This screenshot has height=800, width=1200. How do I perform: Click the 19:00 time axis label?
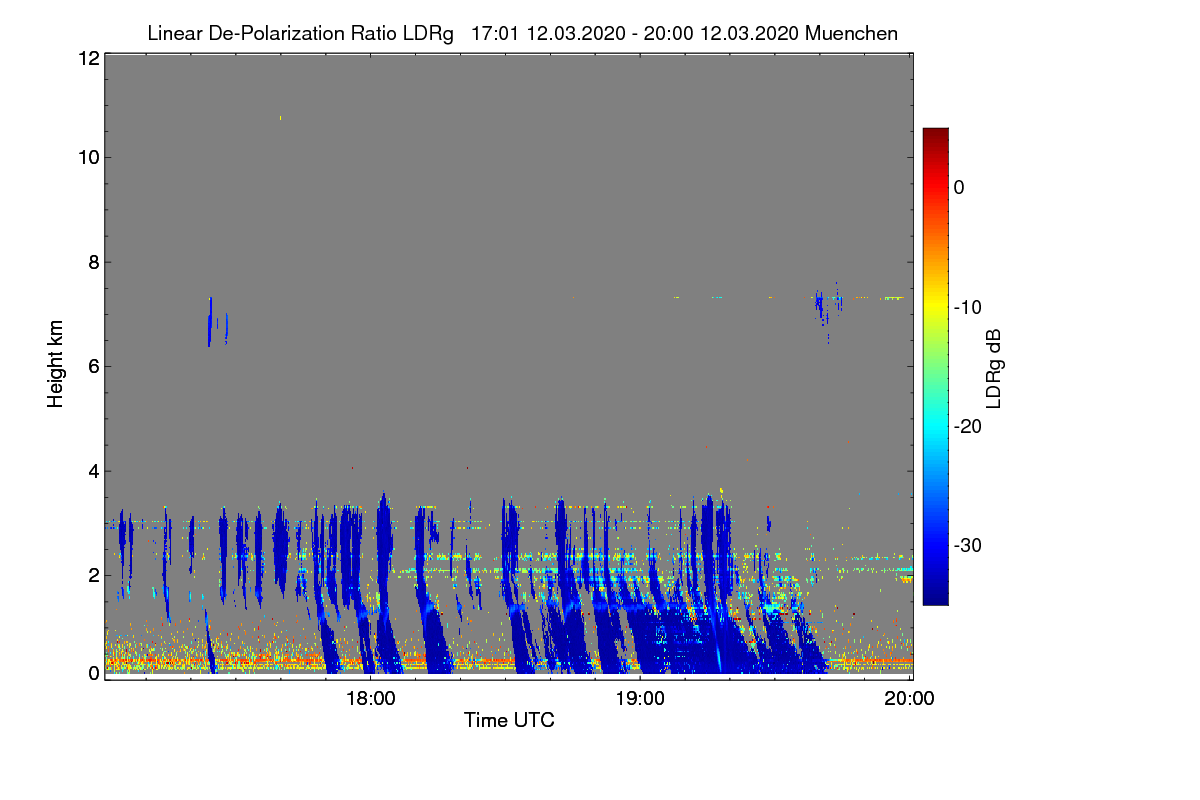[640, 699]
